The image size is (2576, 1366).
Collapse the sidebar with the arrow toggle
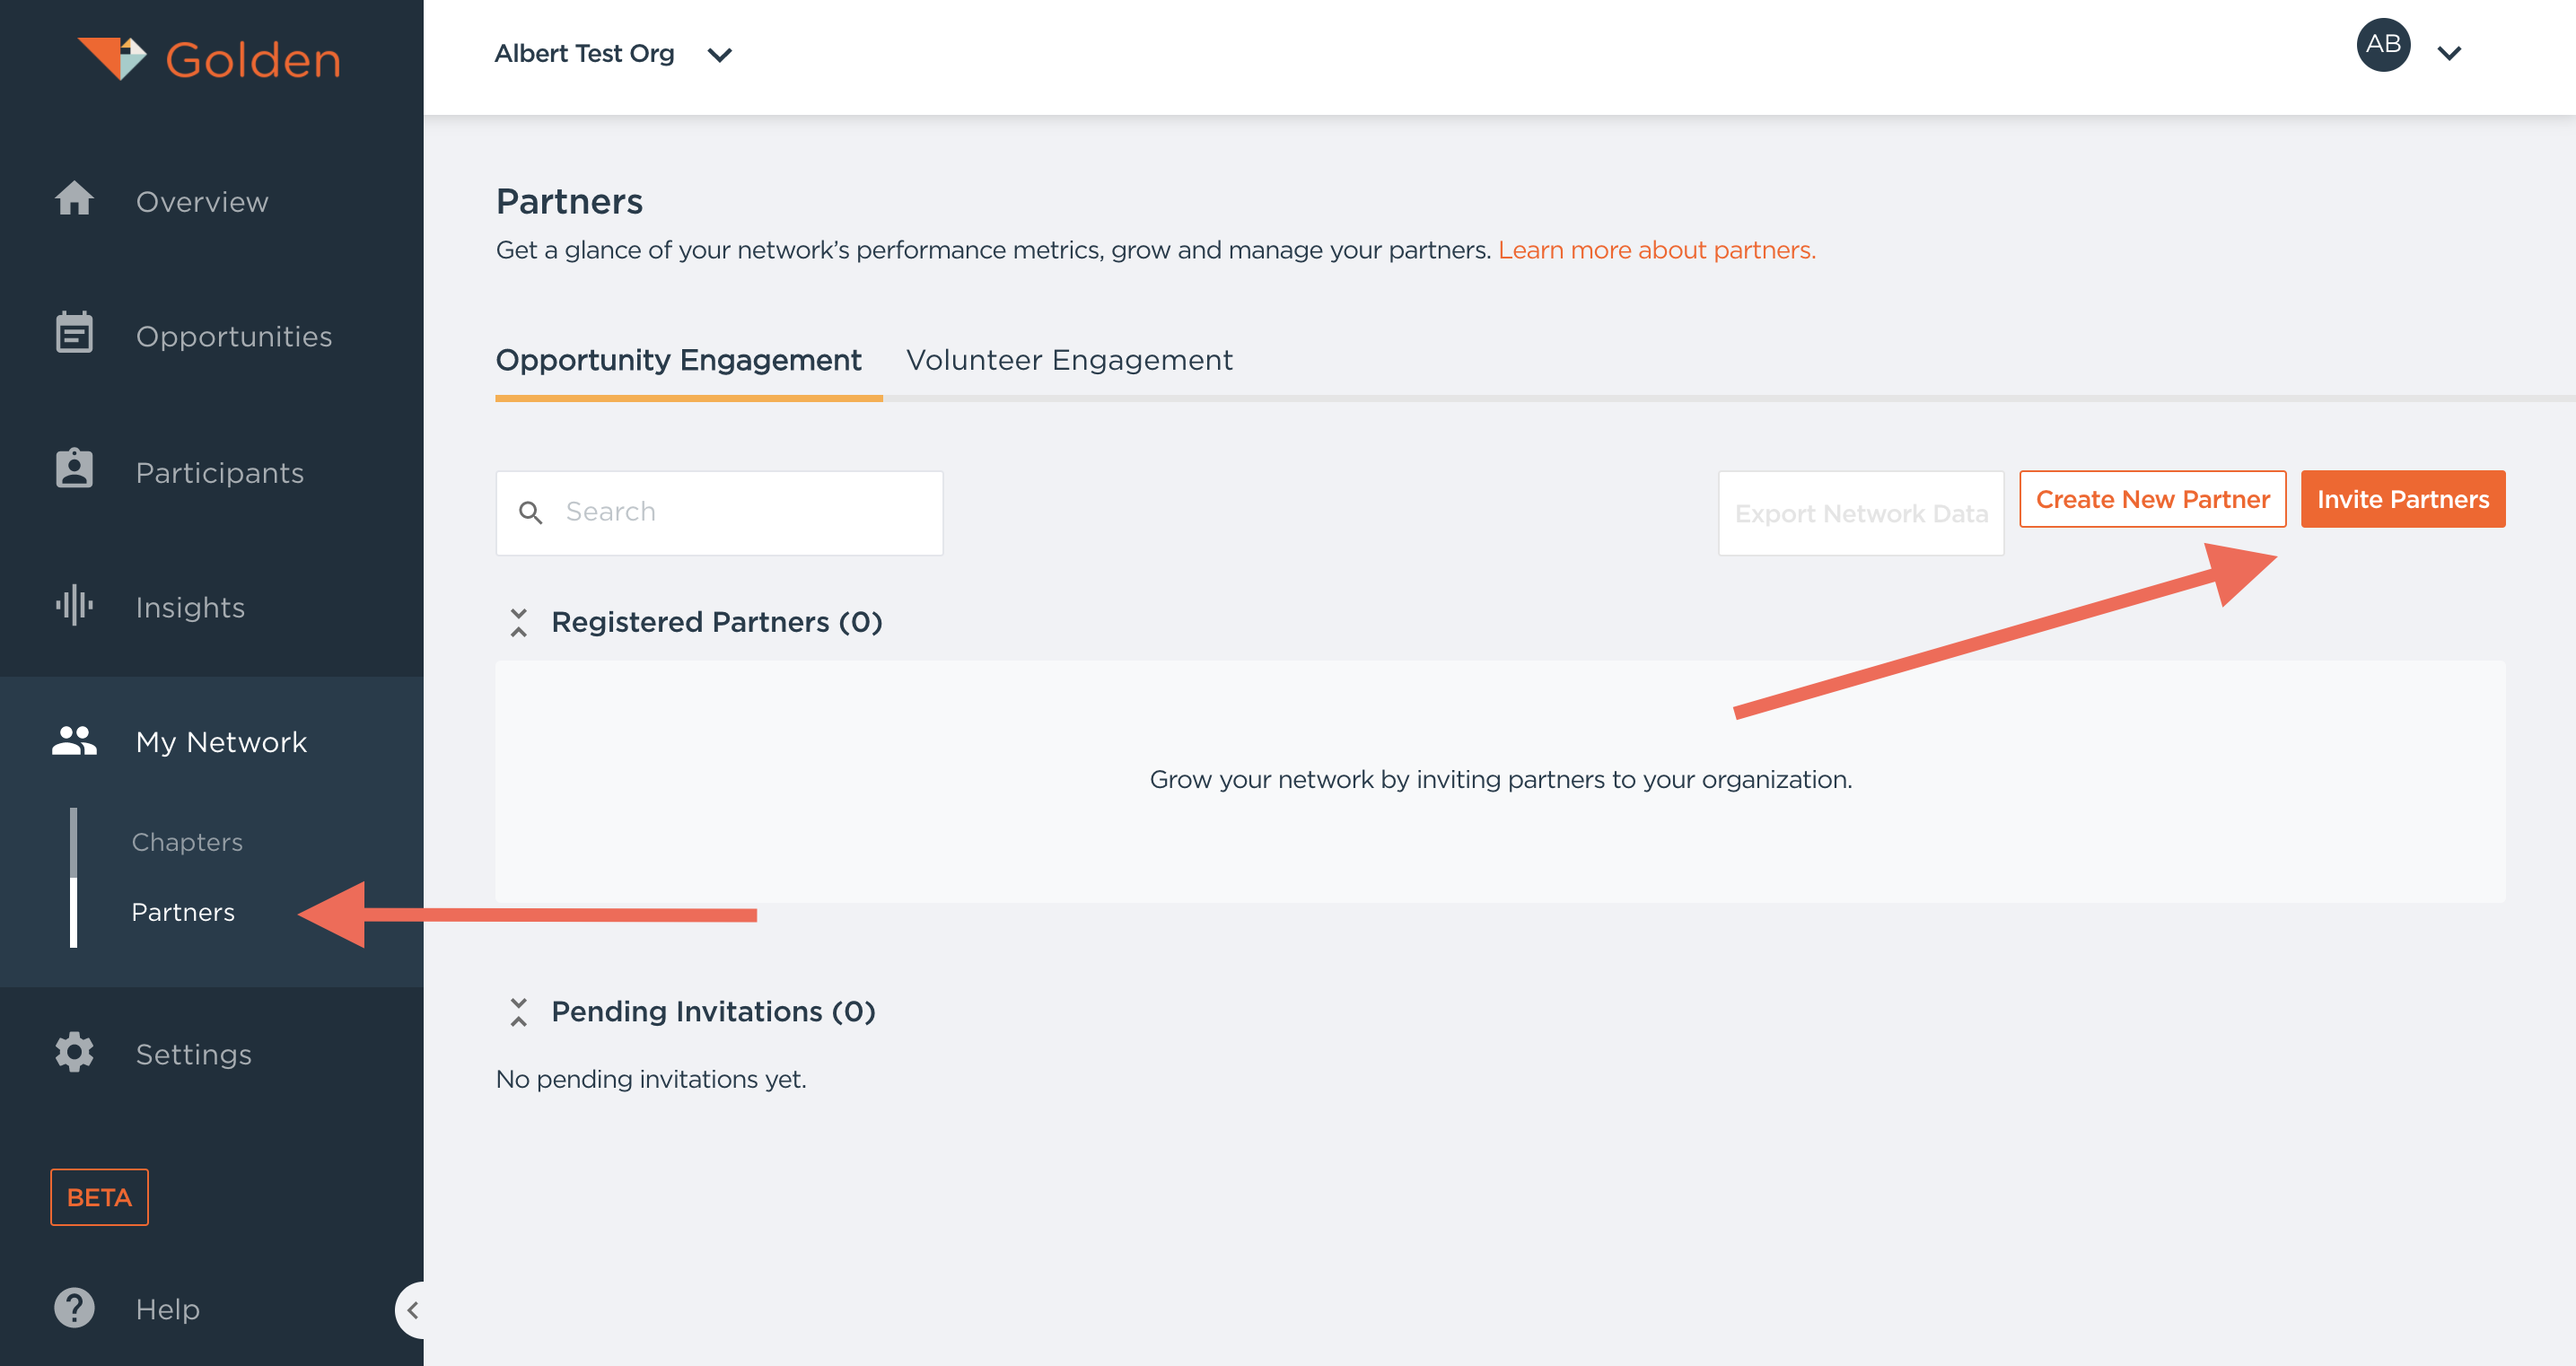point(412,1309)
